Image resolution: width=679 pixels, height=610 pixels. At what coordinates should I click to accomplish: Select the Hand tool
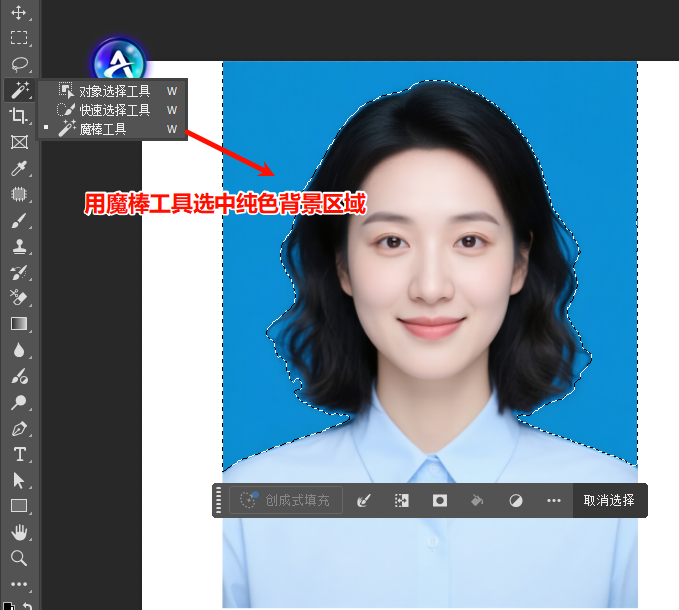18,532
